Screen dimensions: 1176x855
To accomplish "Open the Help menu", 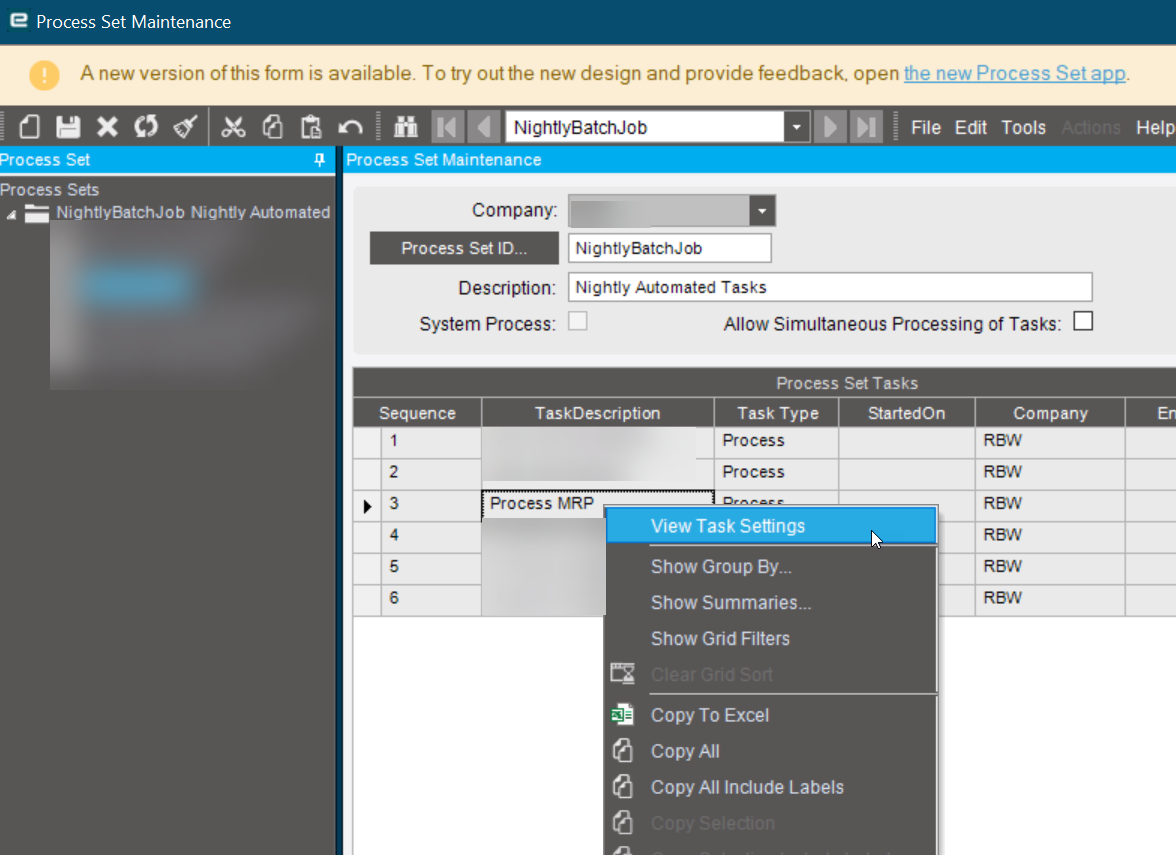I will 1155,128.
